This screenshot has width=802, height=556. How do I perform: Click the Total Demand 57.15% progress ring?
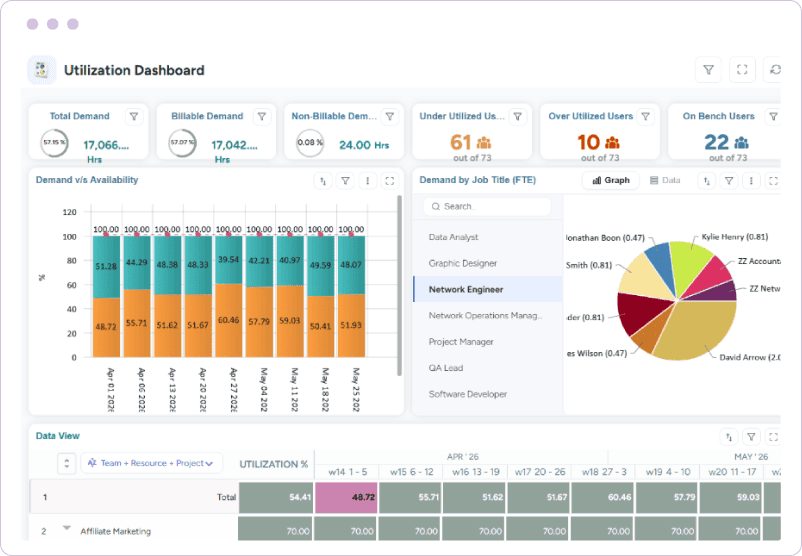pyautogui.click(x=54, y=143)
